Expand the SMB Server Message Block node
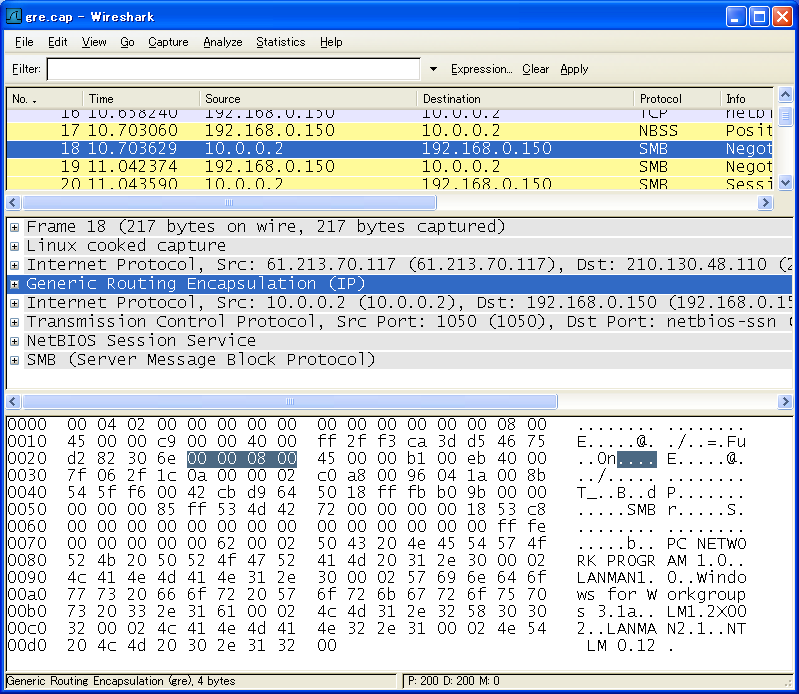The height and width of the screenshot is (694, 799). point(15,361)
